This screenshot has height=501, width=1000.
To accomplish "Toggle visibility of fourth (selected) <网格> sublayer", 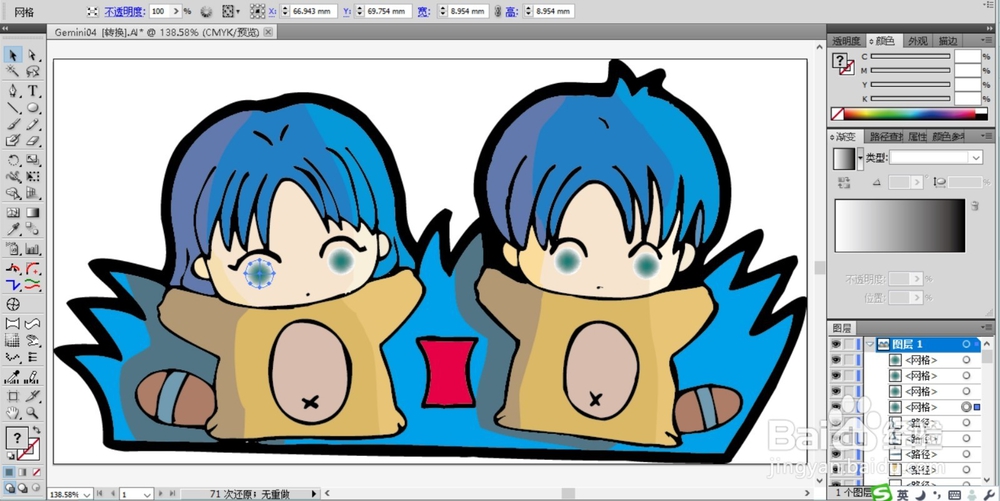I will [835, 407].
